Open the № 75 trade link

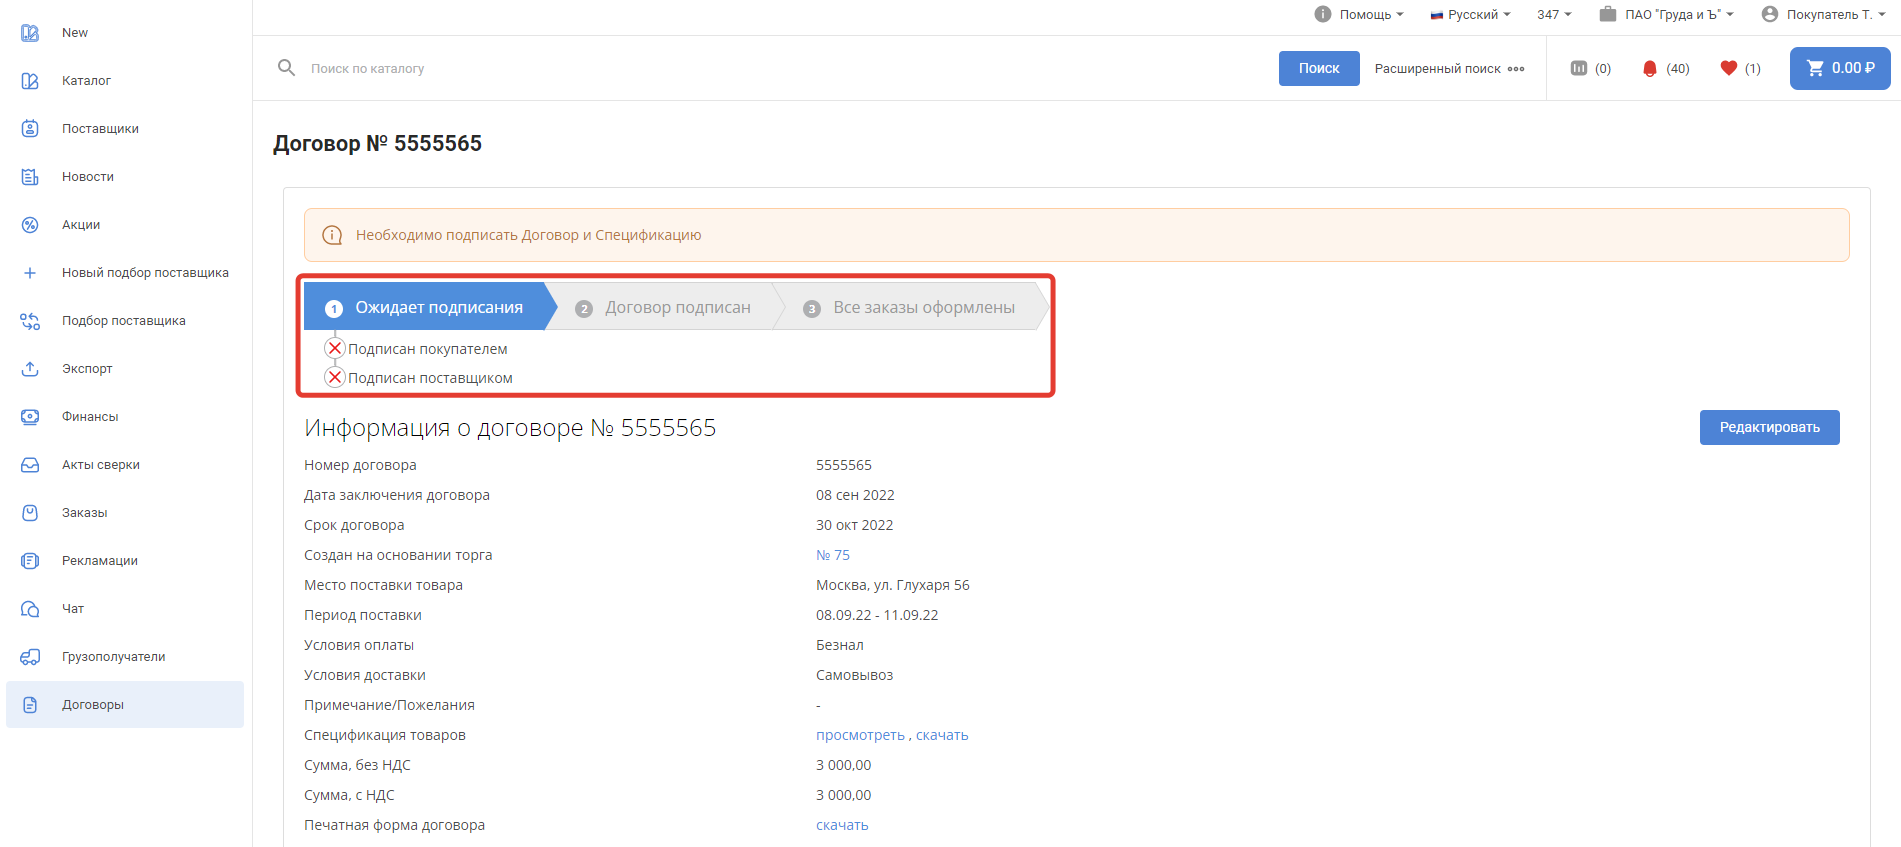(833, 555)
